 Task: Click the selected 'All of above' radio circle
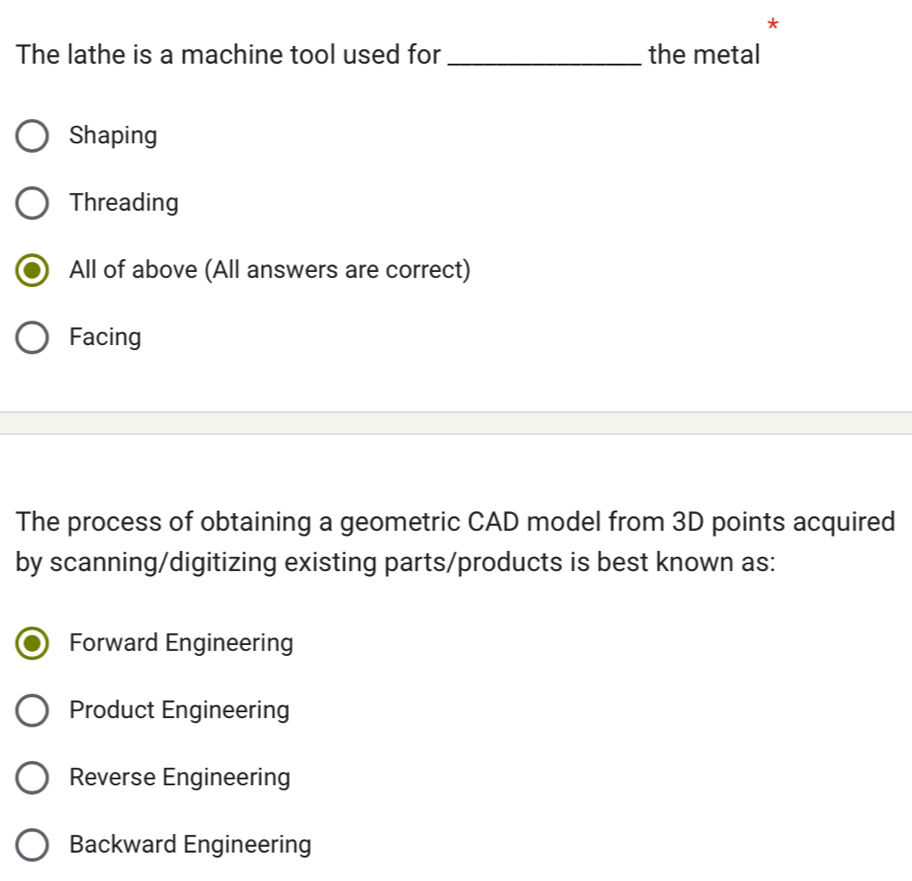pos(33,271)
